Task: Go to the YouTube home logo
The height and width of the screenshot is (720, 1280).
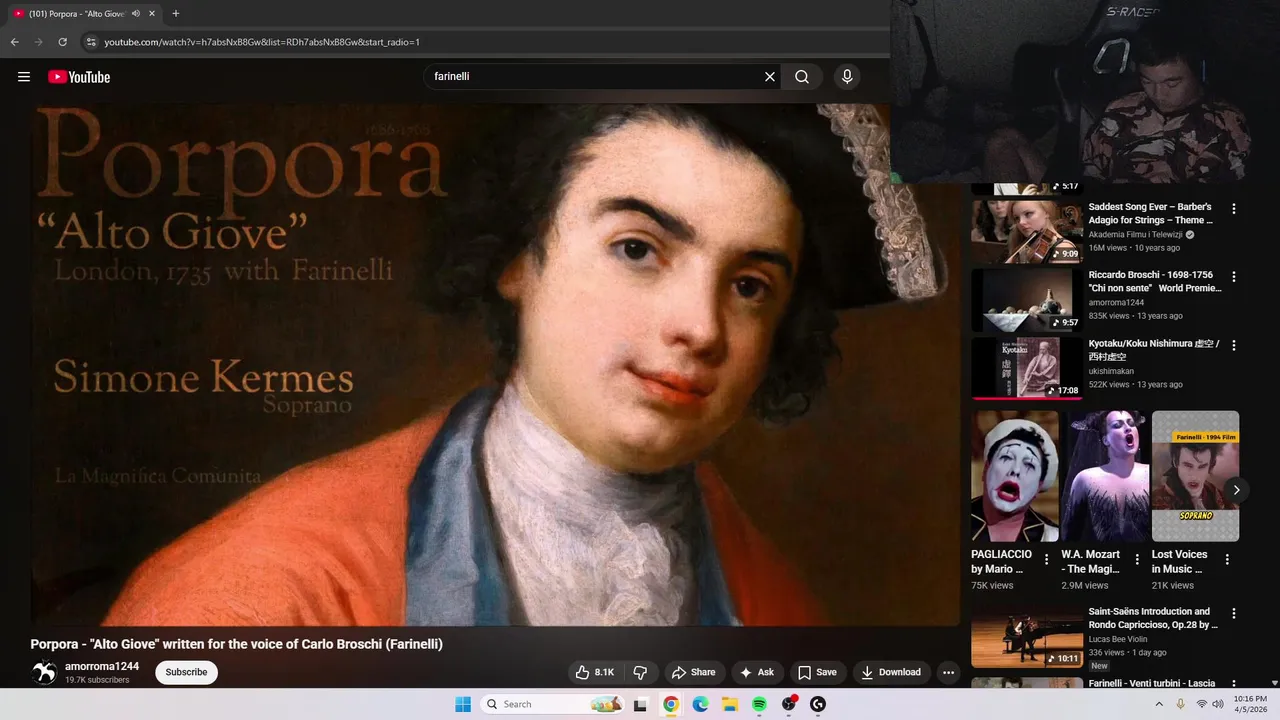Action: tap(79, 77)
